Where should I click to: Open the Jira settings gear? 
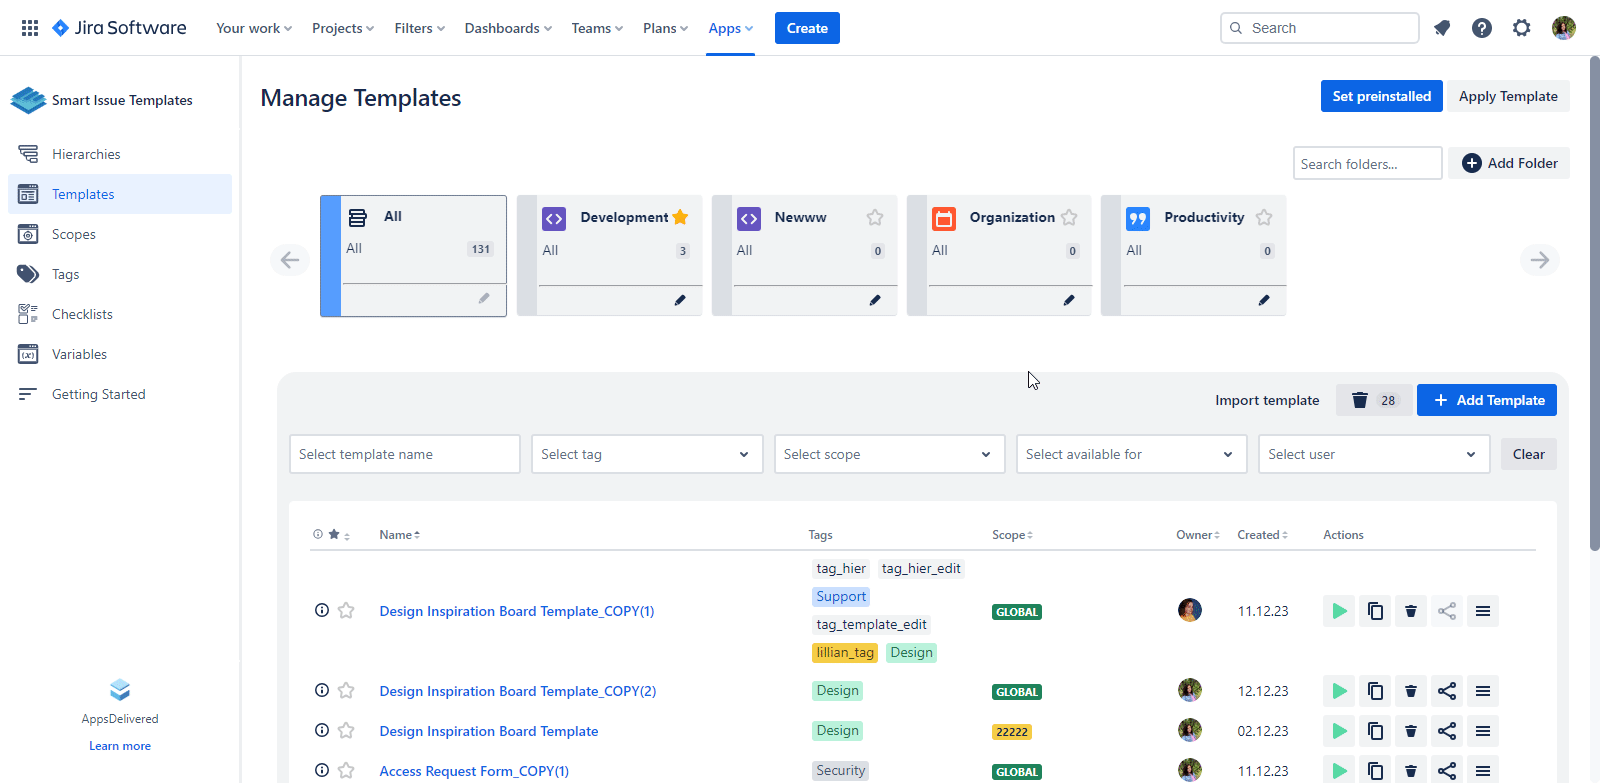pos(1521,28)
